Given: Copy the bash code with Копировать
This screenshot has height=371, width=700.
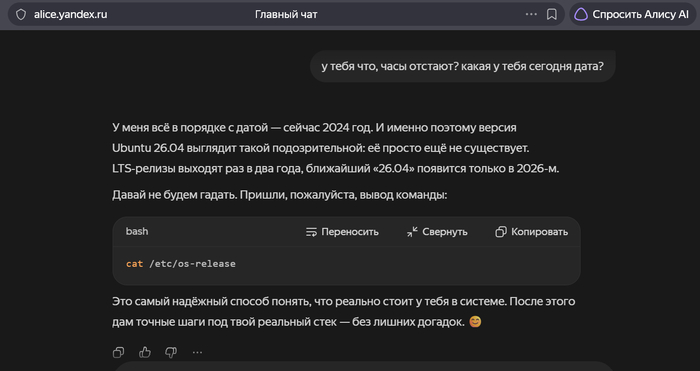Looking at the screenshot, I should 532,232.
